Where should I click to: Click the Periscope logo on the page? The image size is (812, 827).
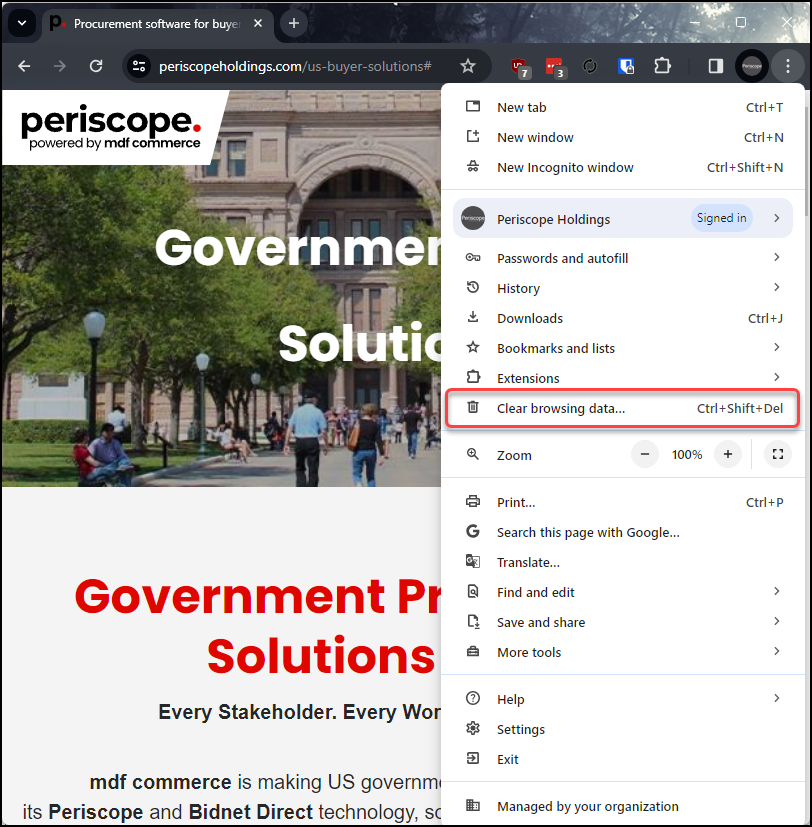click(x=112, y=127)
